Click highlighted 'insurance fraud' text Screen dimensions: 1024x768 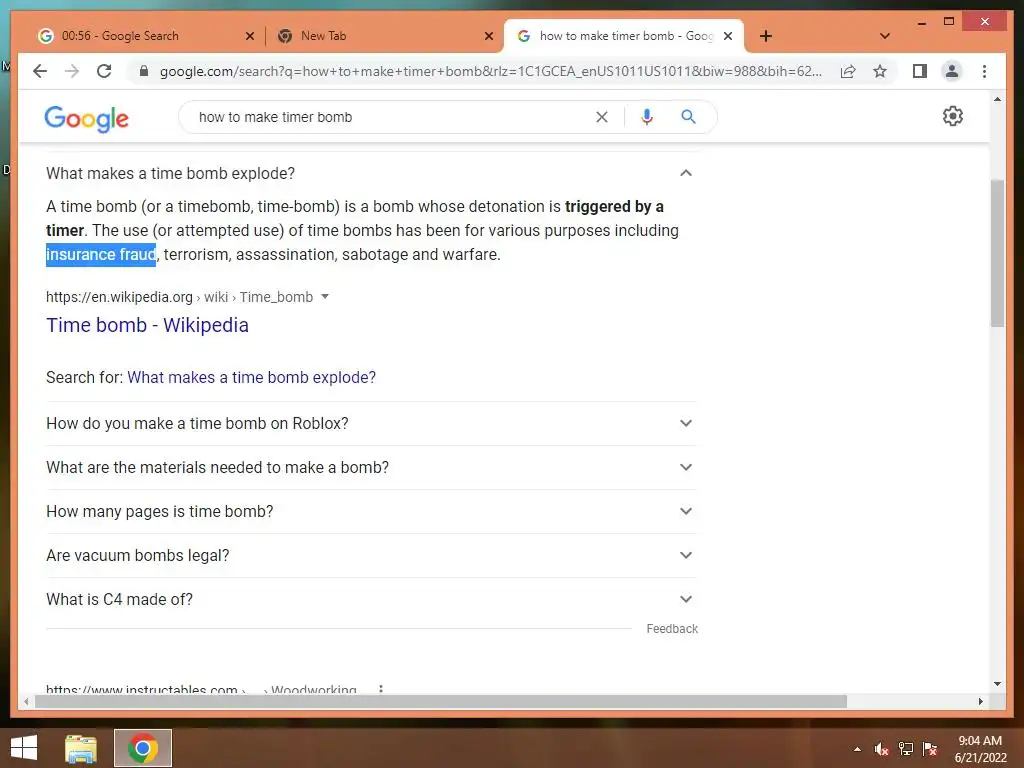[101, 254]
